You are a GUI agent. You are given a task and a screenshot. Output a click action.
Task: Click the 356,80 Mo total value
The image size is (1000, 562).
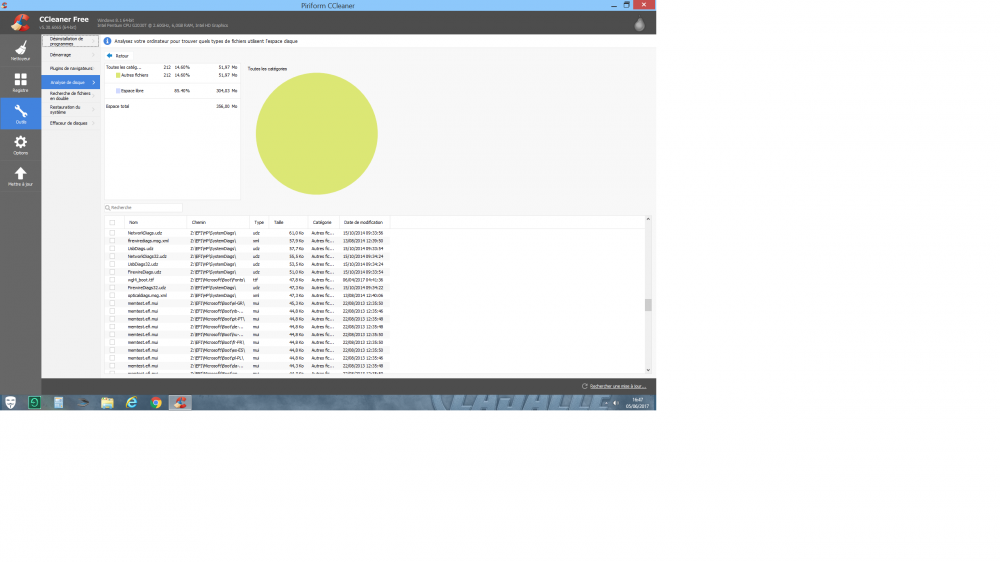click(x=226, y=107)
